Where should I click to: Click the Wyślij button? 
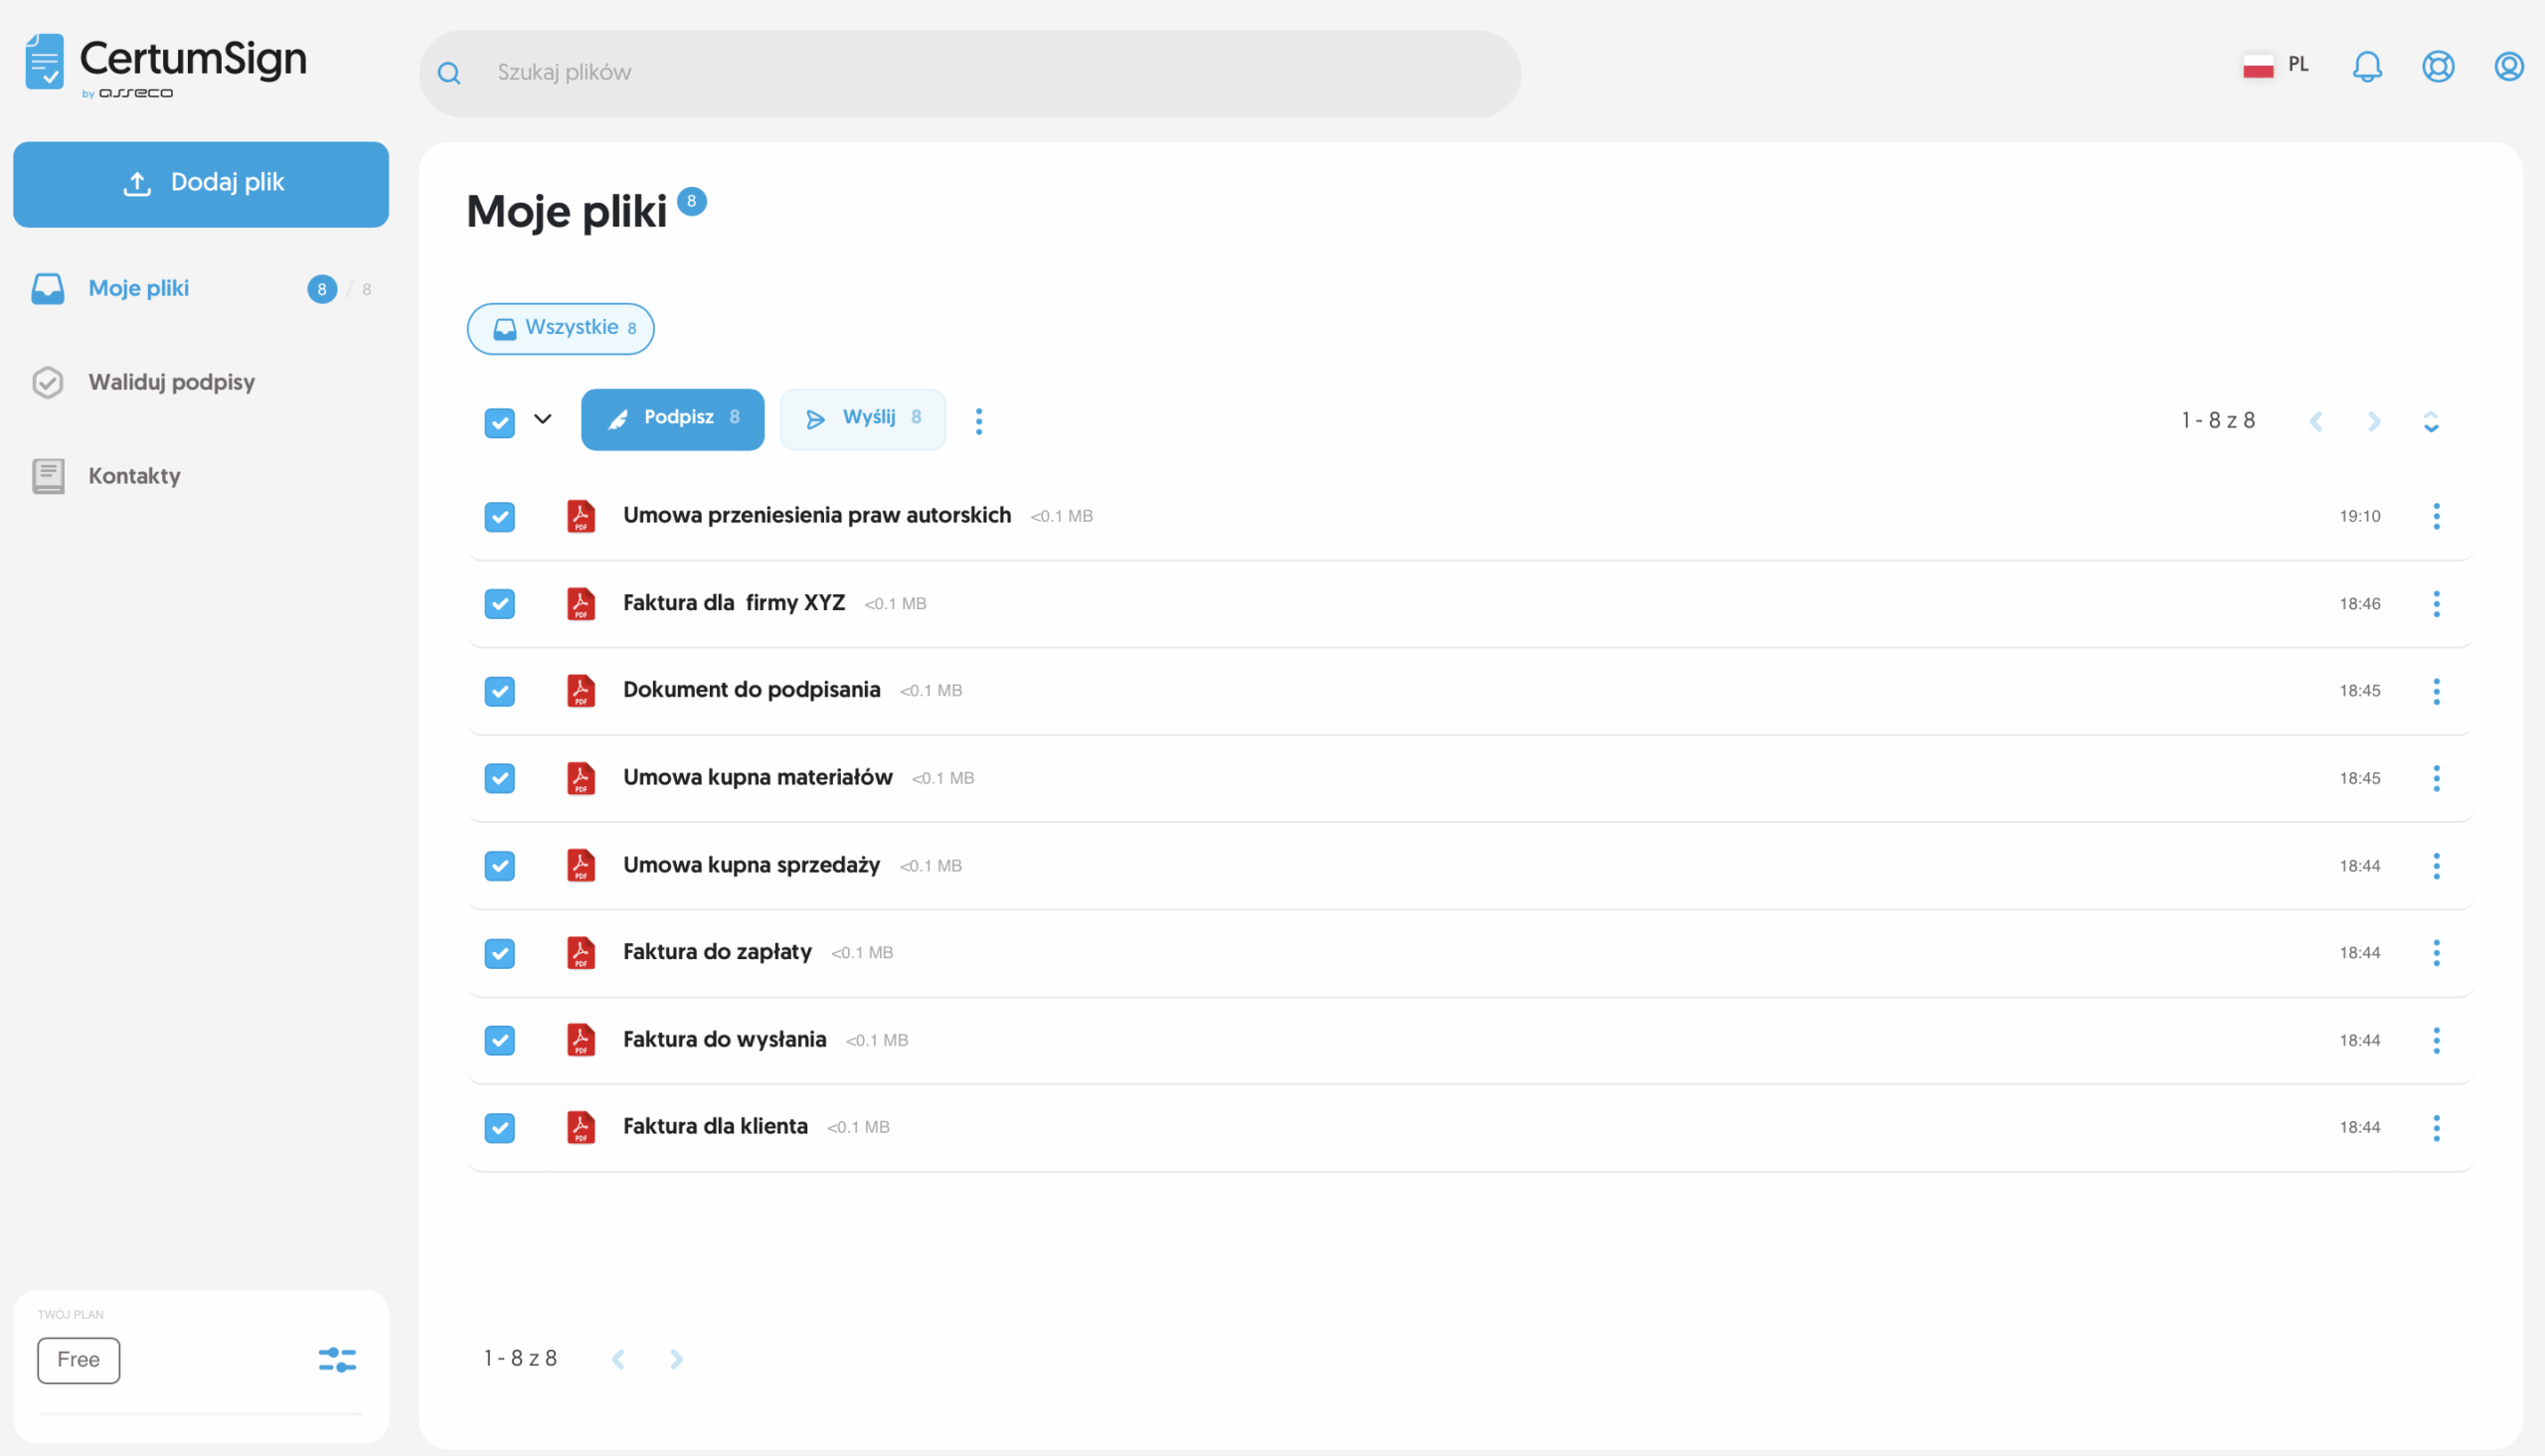[x=862, y=419]
